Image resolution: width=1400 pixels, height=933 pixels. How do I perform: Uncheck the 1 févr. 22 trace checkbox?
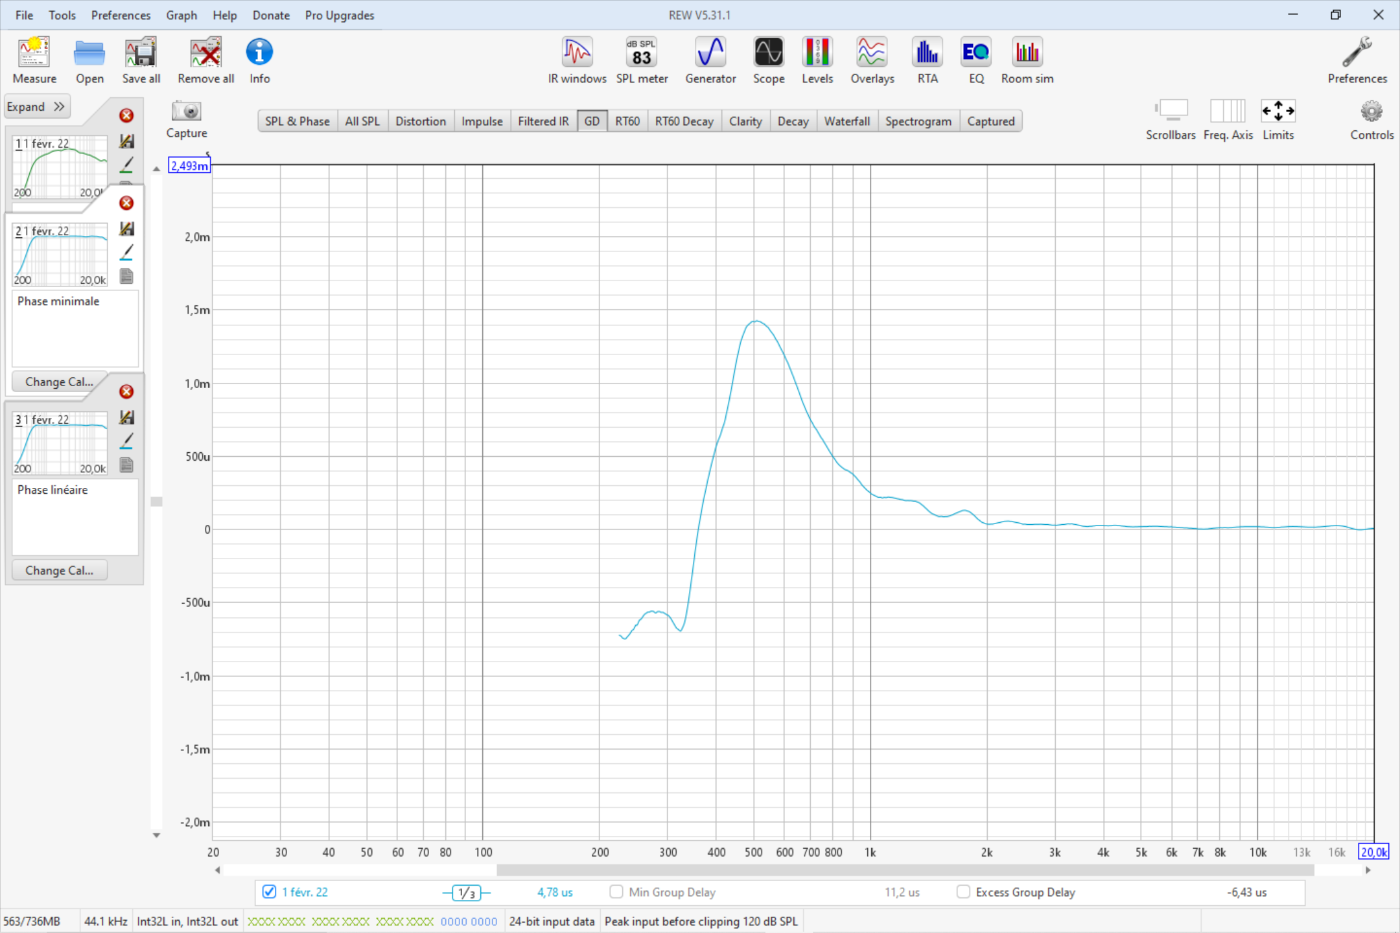[269, 892]
